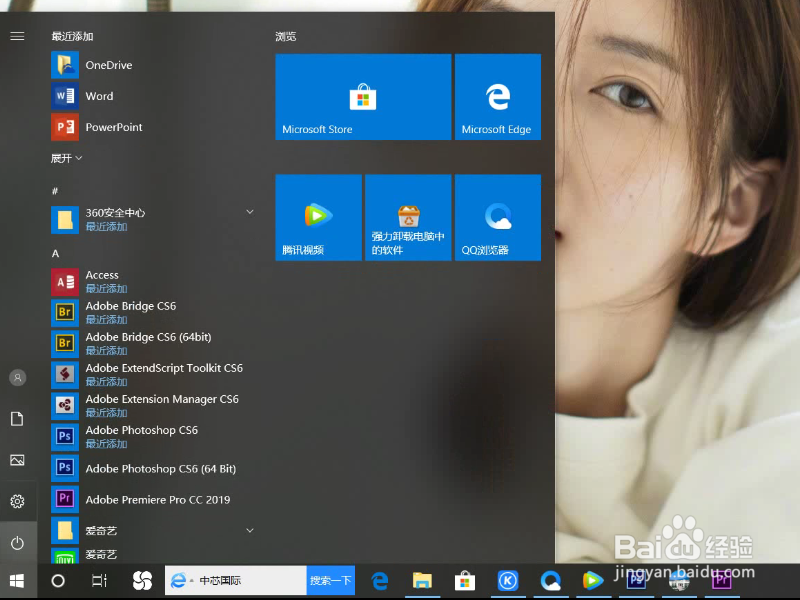800x600 pixels.
Task: Toggle the Start menu hamburger button
Action: (x=17, y=36)
